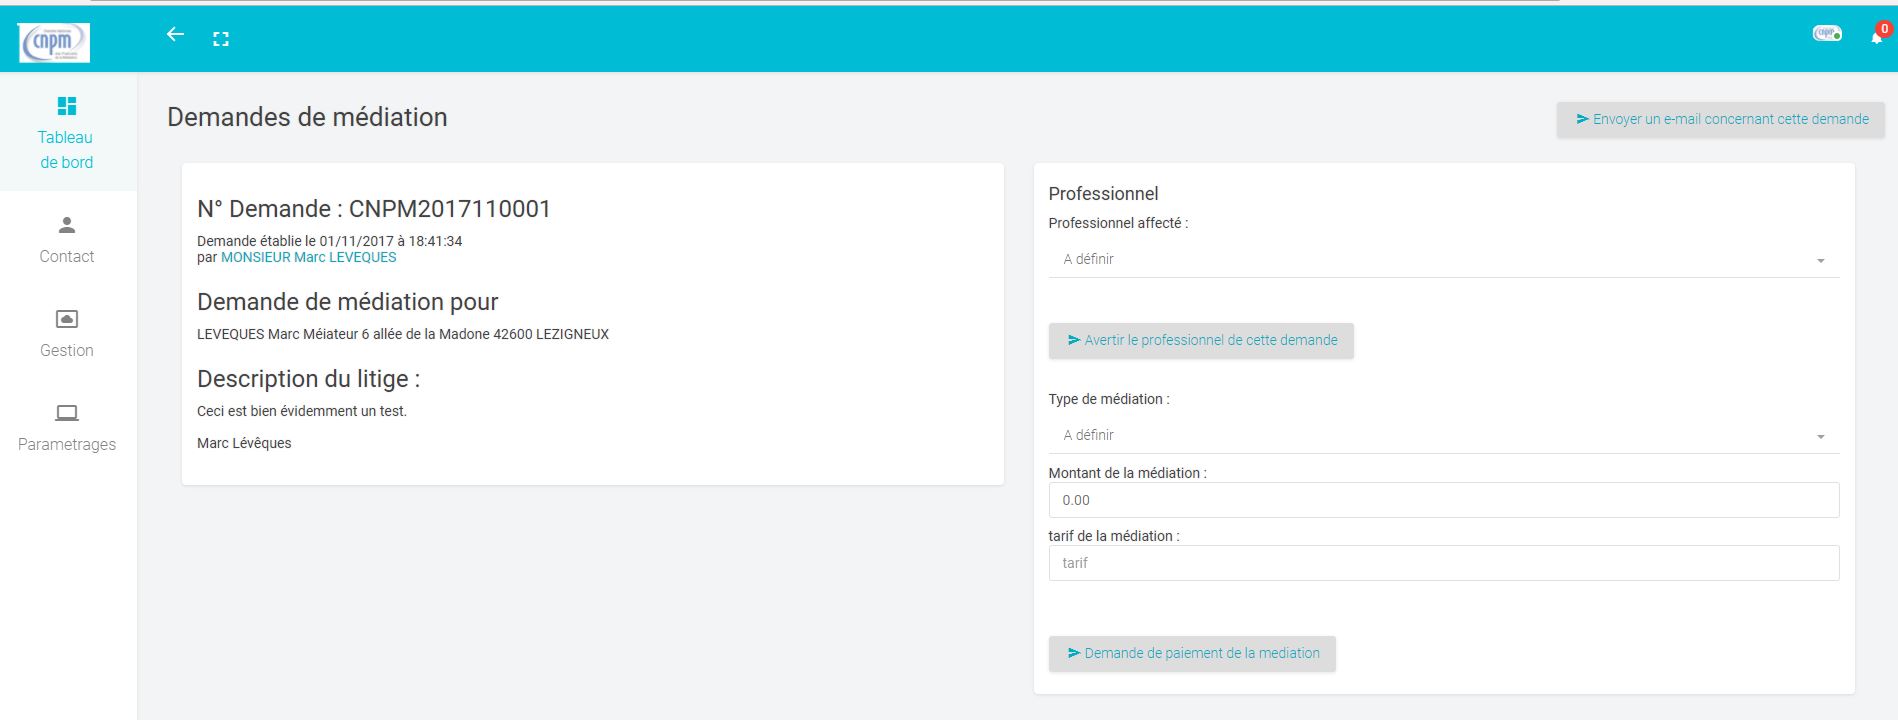Select the Parametrages label in the sidebar

tap(67, 444)
